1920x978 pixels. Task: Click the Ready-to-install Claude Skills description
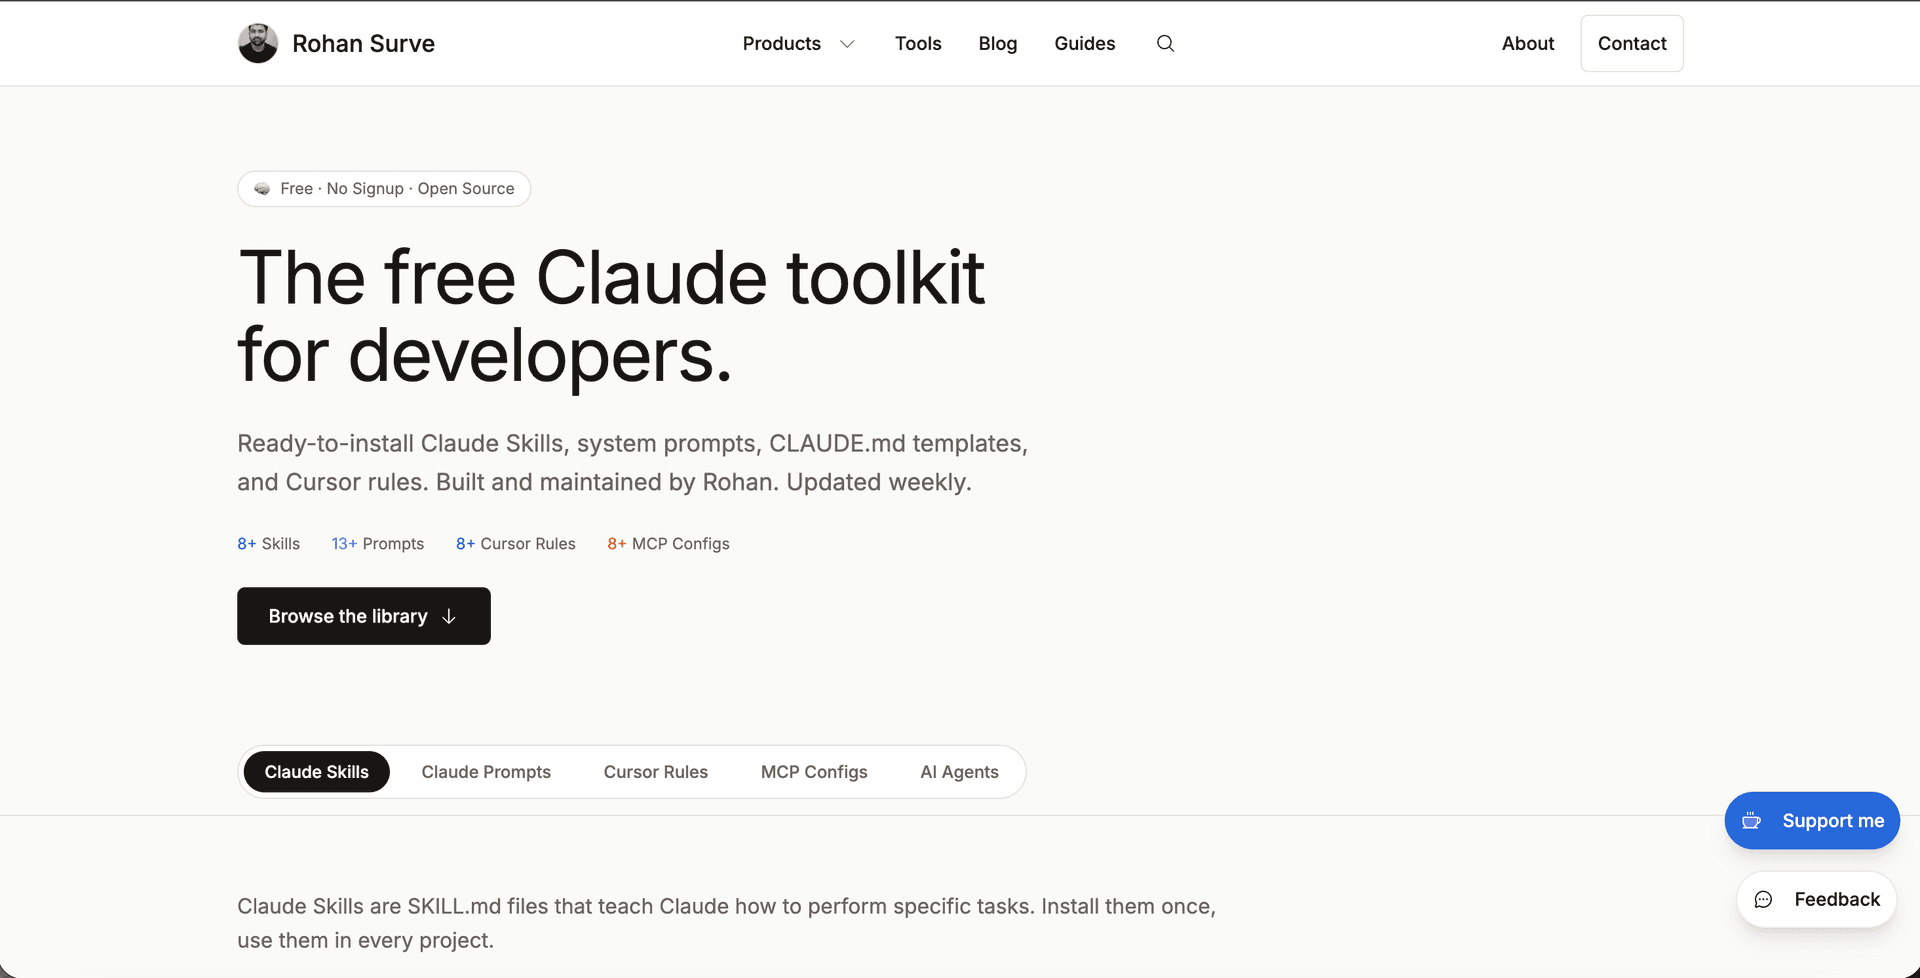pos(632,462)
